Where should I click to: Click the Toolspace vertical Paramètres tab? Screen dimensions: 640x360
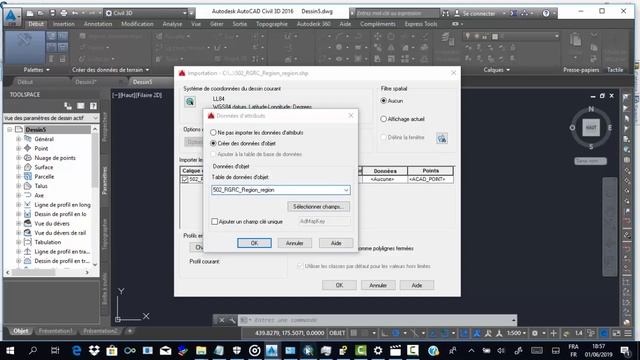(105, 180)
